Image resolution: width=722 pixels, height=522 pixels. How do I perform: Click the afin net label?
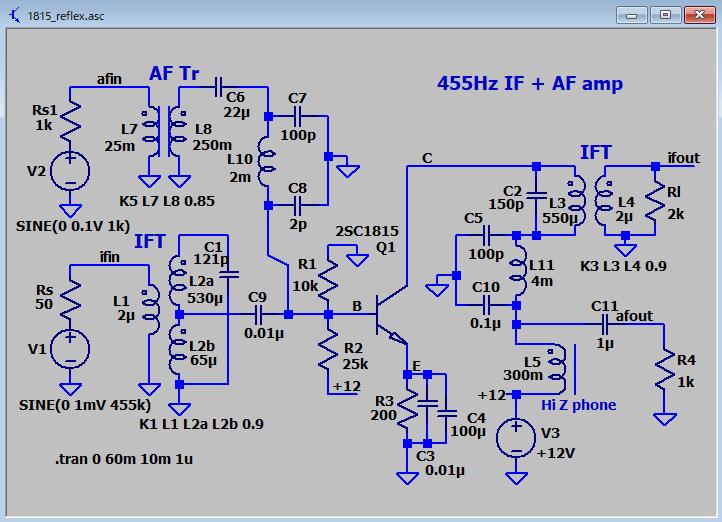click(x=109, y=79)
